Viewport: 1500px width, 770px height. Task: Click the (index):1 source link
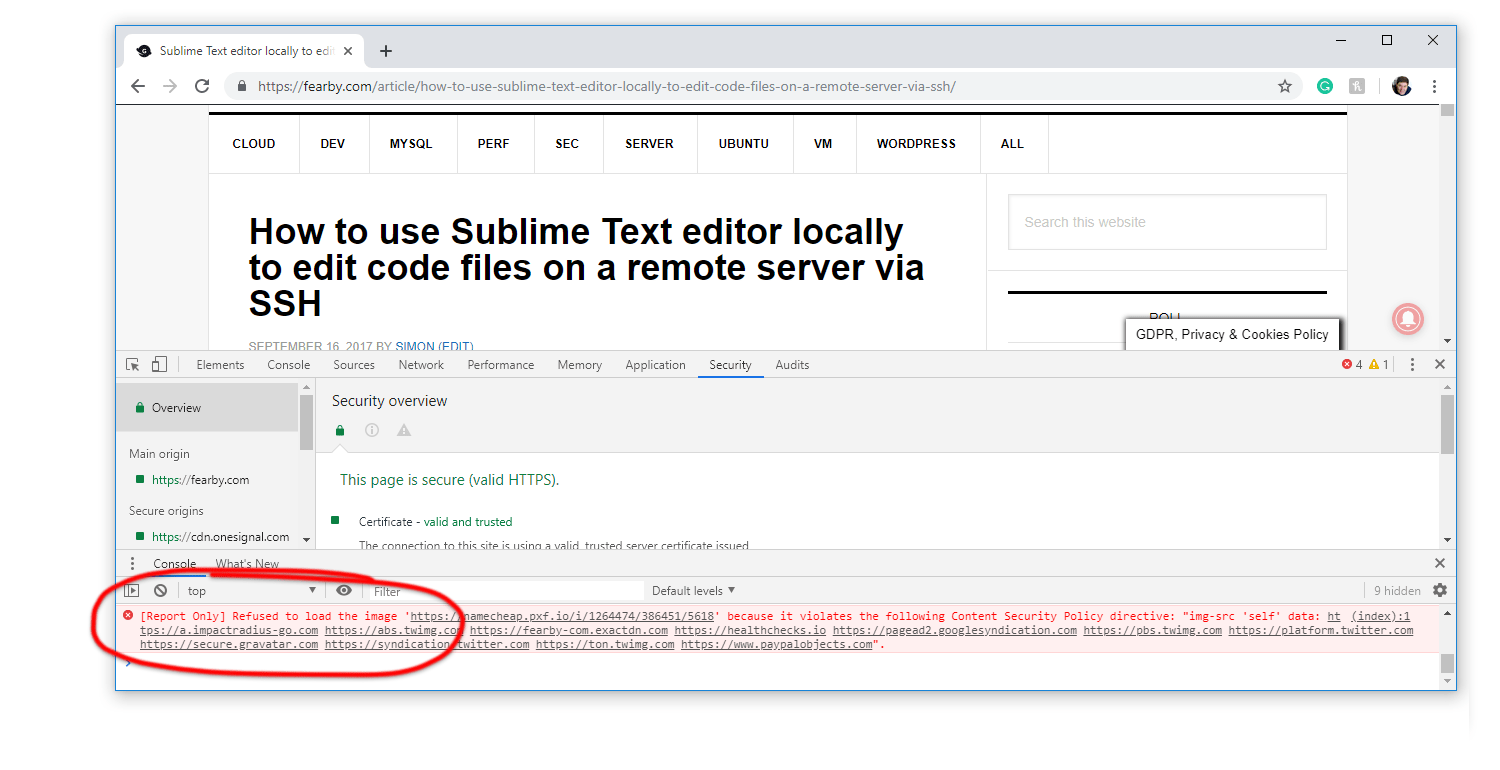point(1380,617)
